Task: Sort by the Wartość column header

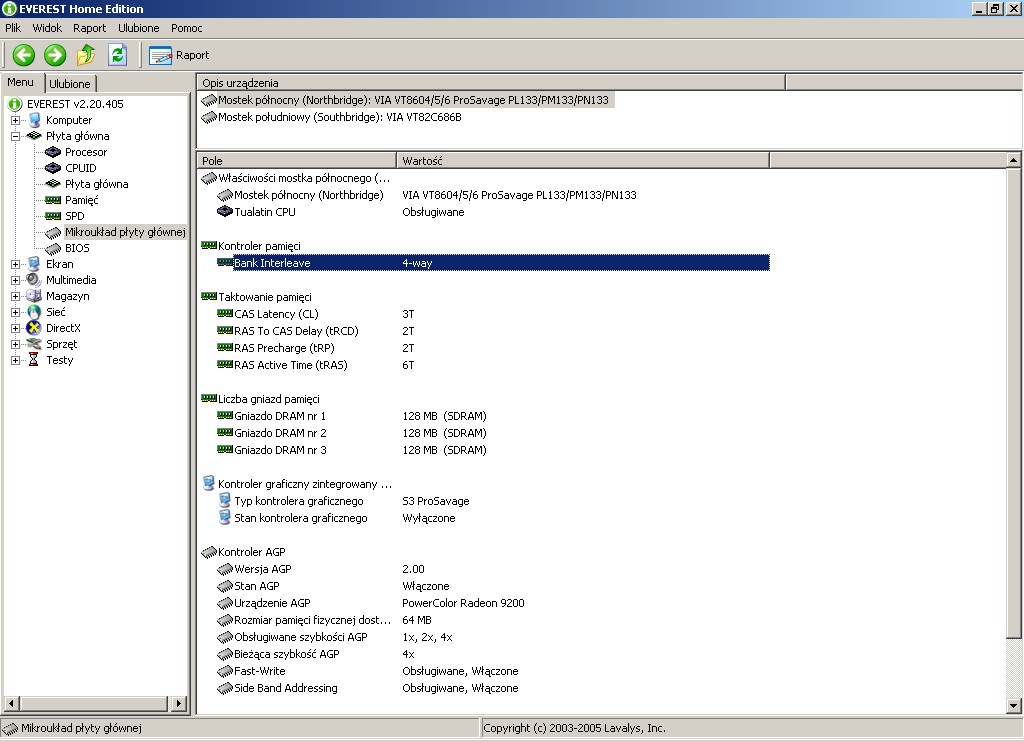Action: tap(583, 161)
